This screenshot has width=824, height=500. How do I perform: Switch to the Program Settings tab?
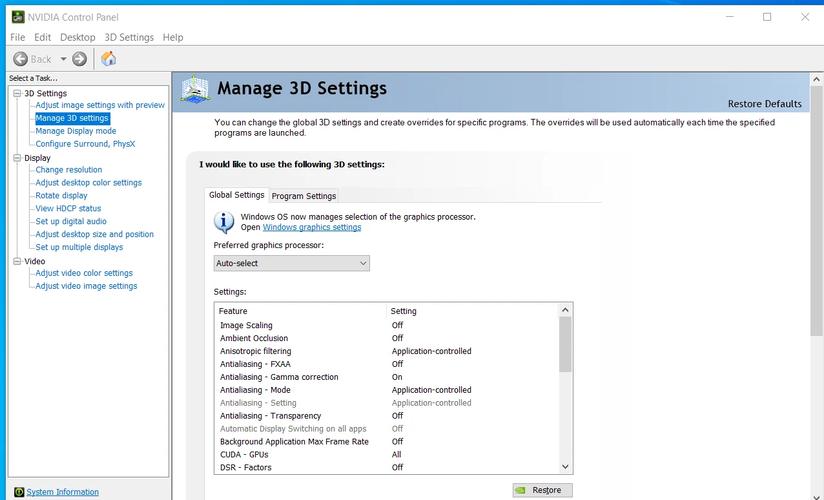tap(304, 196)
